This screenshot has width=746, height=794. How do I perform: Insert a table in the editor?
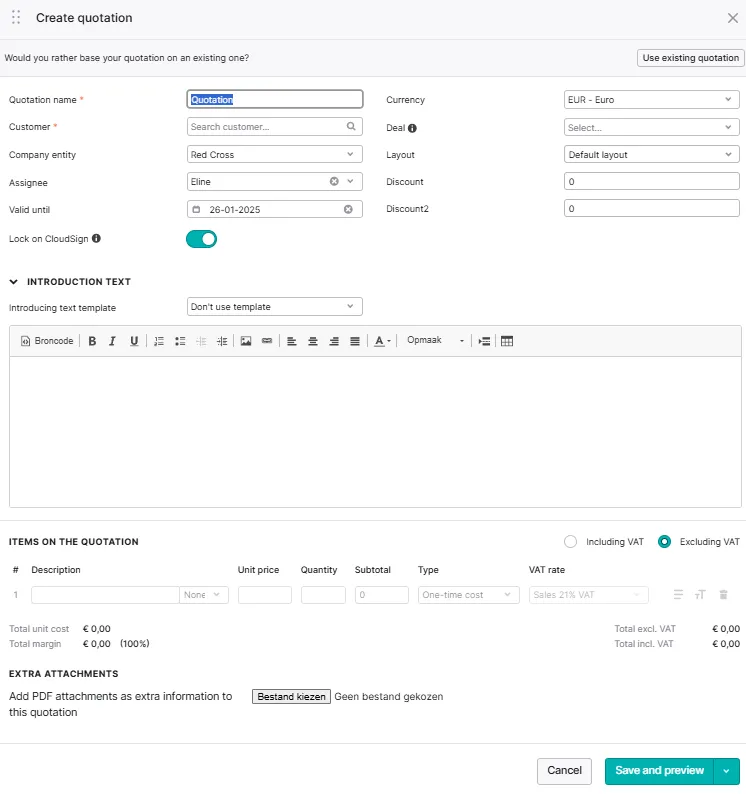(x=507, y=341)
